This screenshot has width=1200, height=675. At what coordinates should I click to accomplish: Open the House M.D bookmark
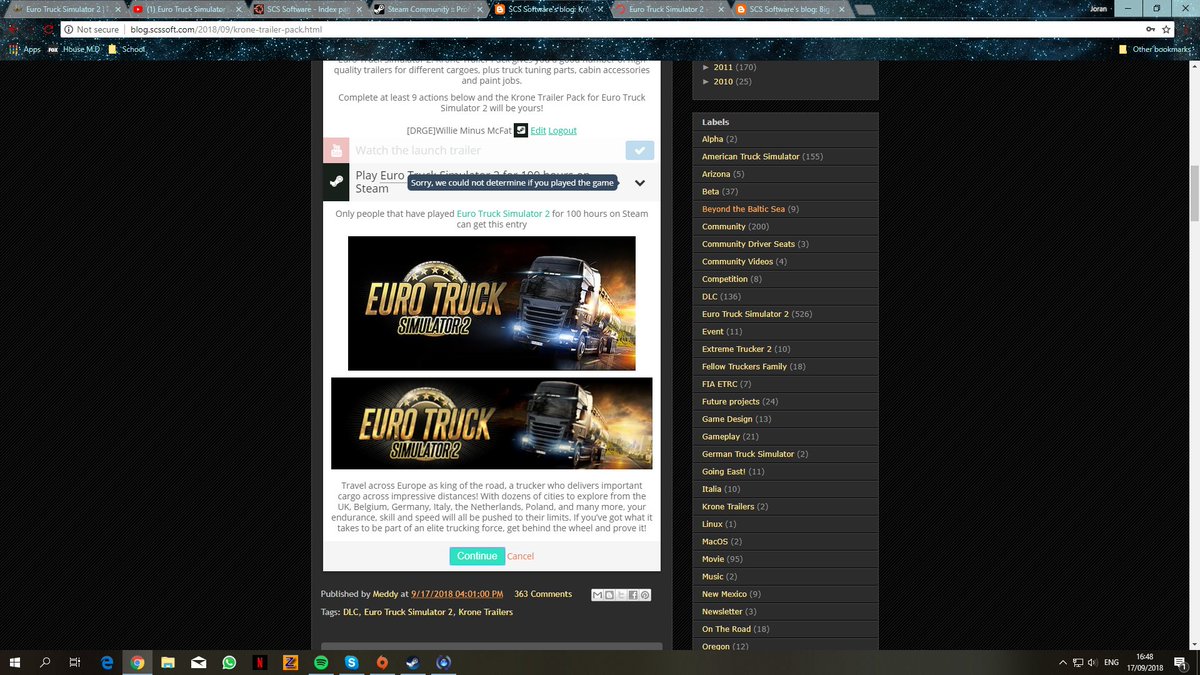coord(74,49)
